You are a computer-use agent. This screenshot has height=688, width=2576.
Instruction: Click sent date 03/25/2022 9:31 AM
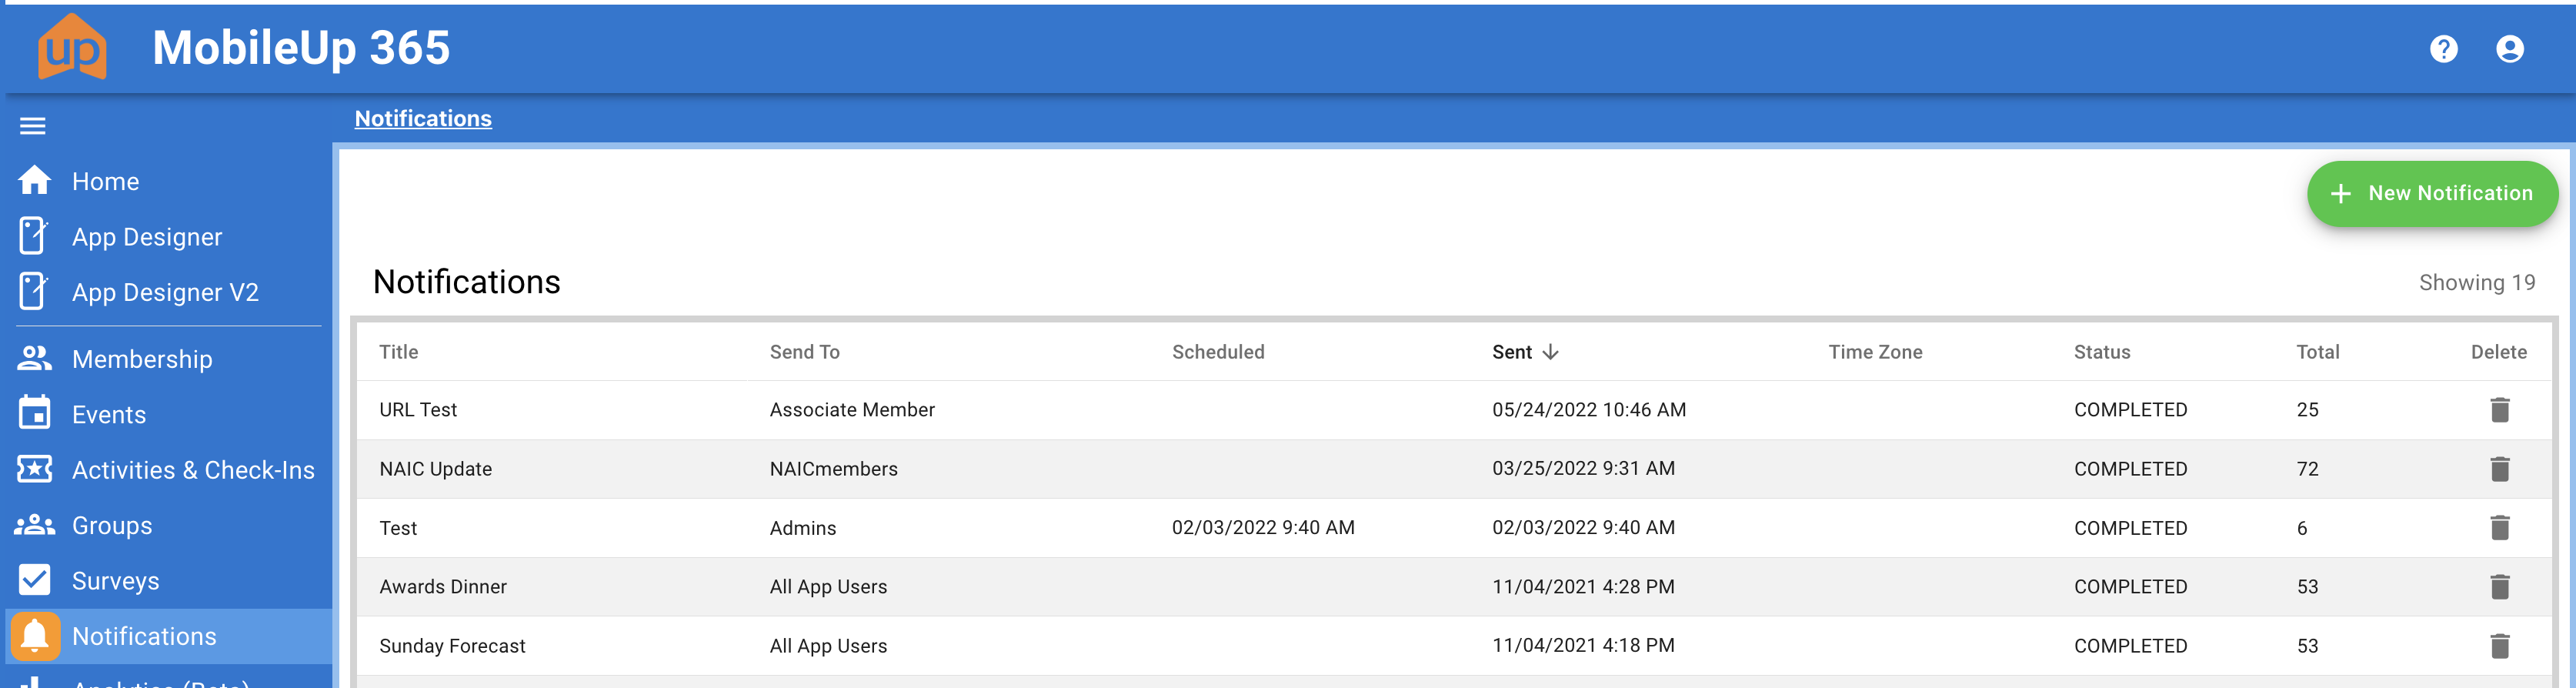tap(1583, 468)
